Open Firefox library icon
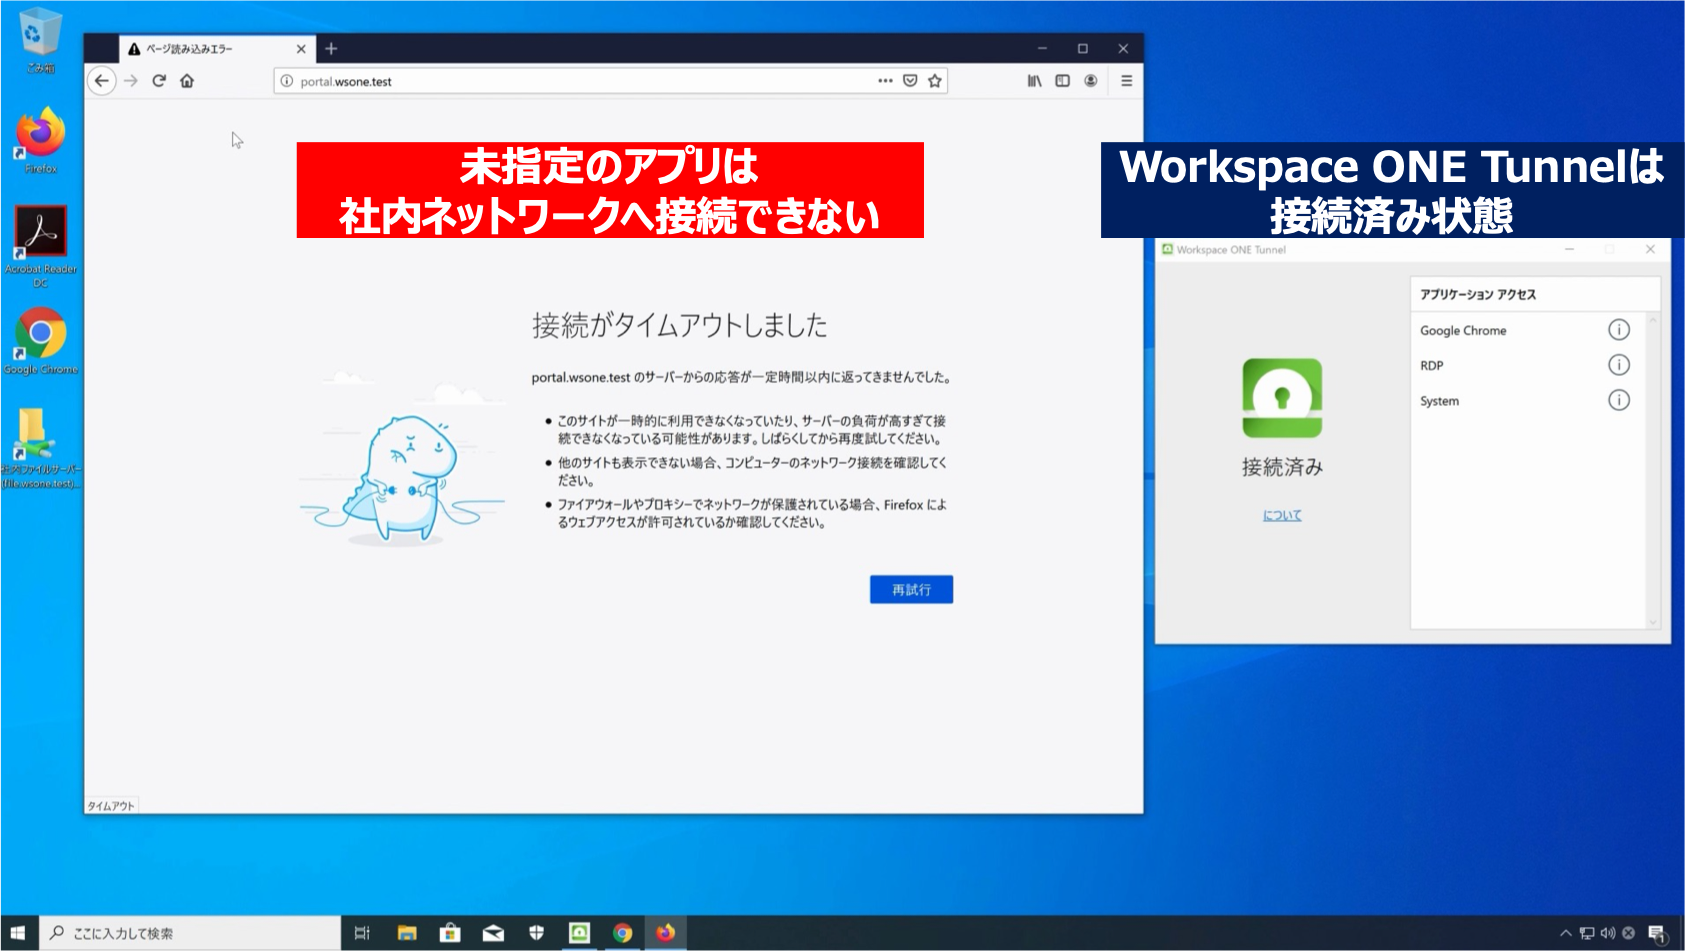Screen dimensions: 1691x952 pyautogui.click(x=1035, y=81)
